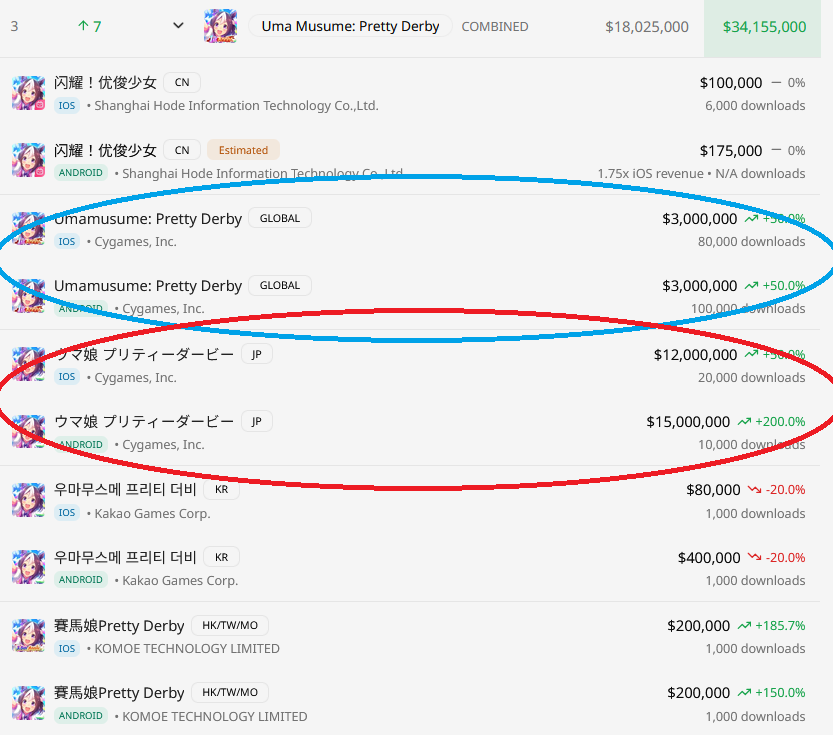The height and width of the screenshot is (735, 833).
Task: Open the JP Android ウマ娘 title
Action: [144, 422]
